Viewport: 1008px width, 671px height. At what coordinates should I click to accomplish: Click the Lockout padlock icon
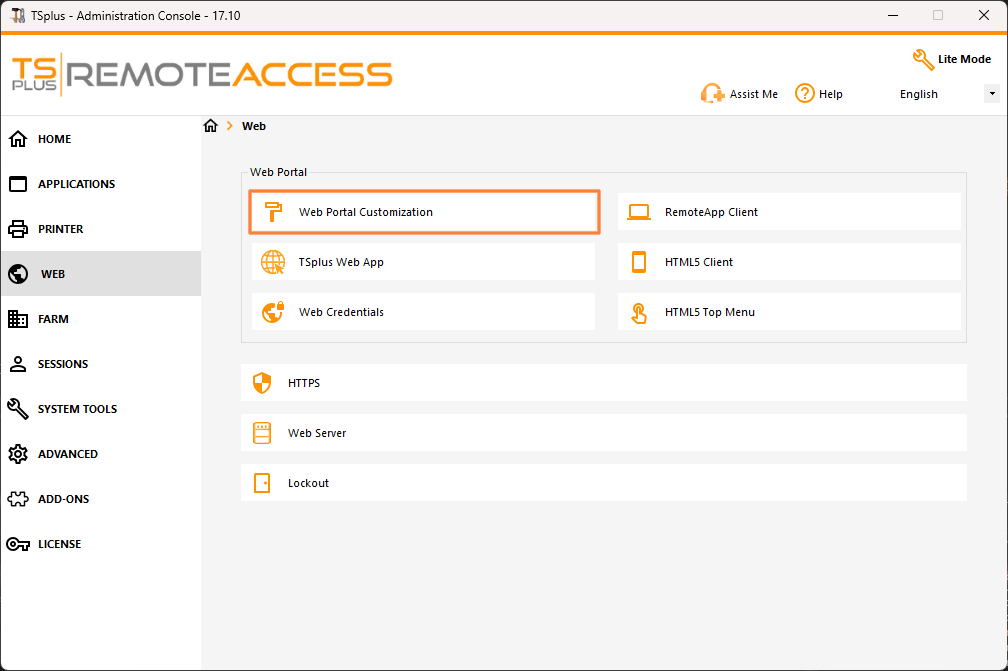(262, 483)
